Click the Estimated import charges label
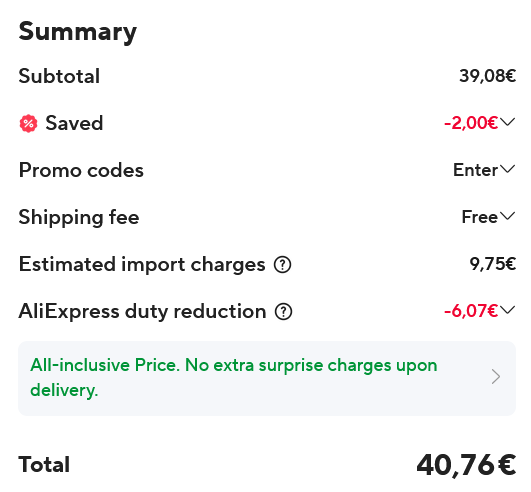 [142, 264]
